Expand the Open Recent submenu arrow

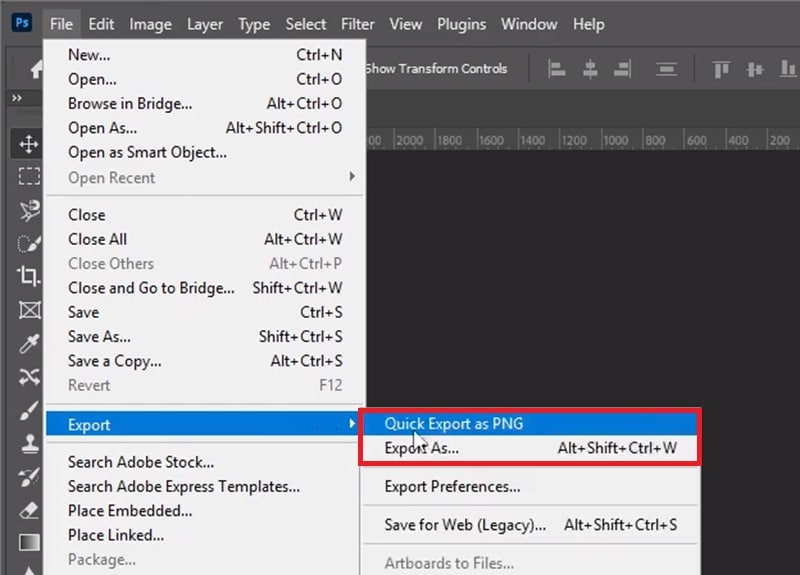coord(352,177)
